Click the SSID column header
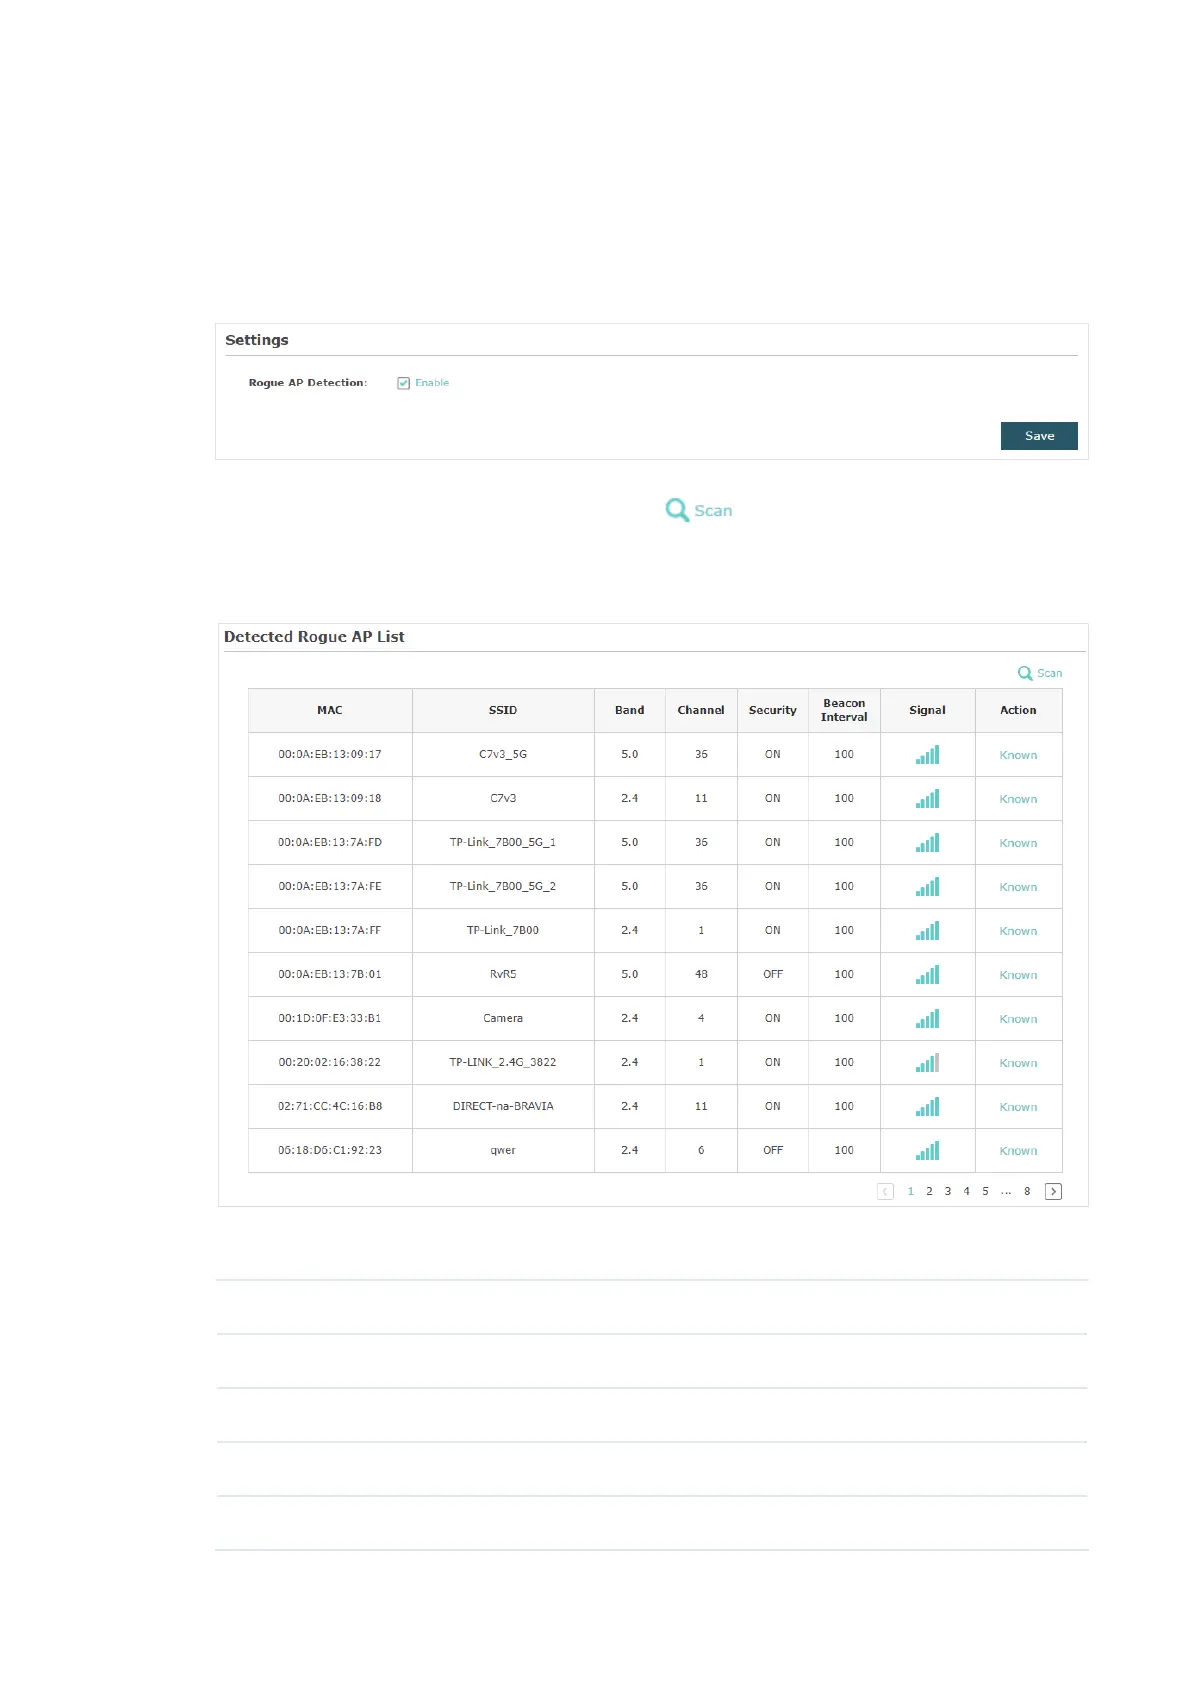 tap(503, 710)
